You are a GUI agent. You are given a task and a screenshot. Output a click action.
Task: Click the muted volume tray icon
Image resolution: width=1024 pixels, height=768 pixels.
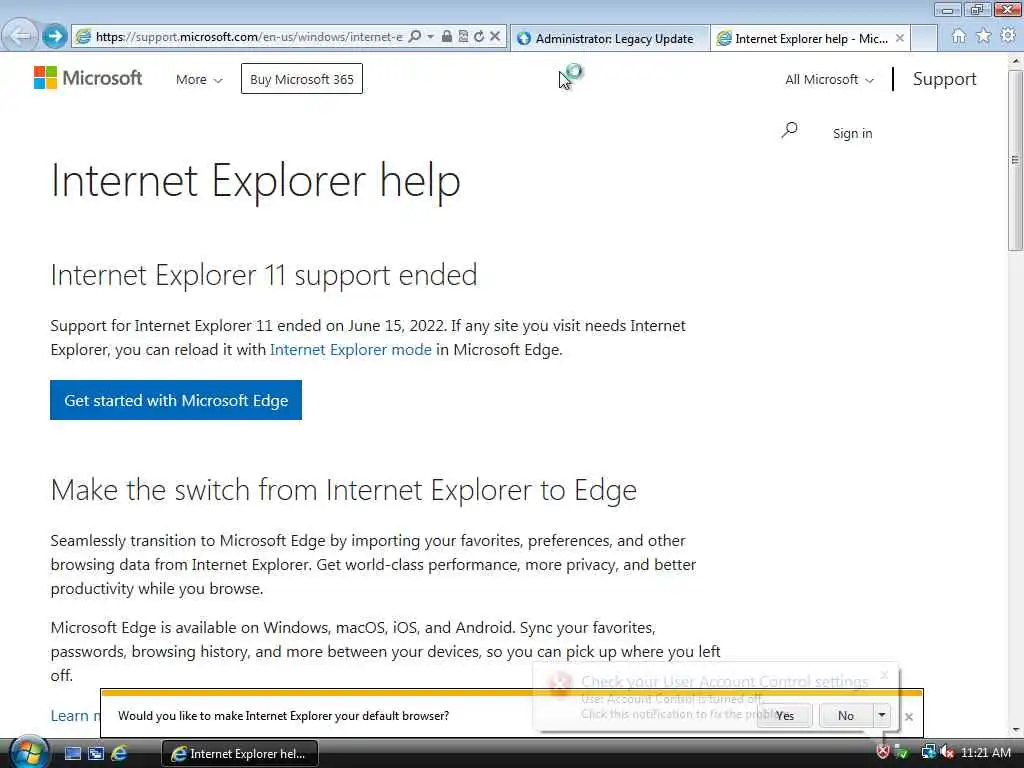tap(947, 752)
